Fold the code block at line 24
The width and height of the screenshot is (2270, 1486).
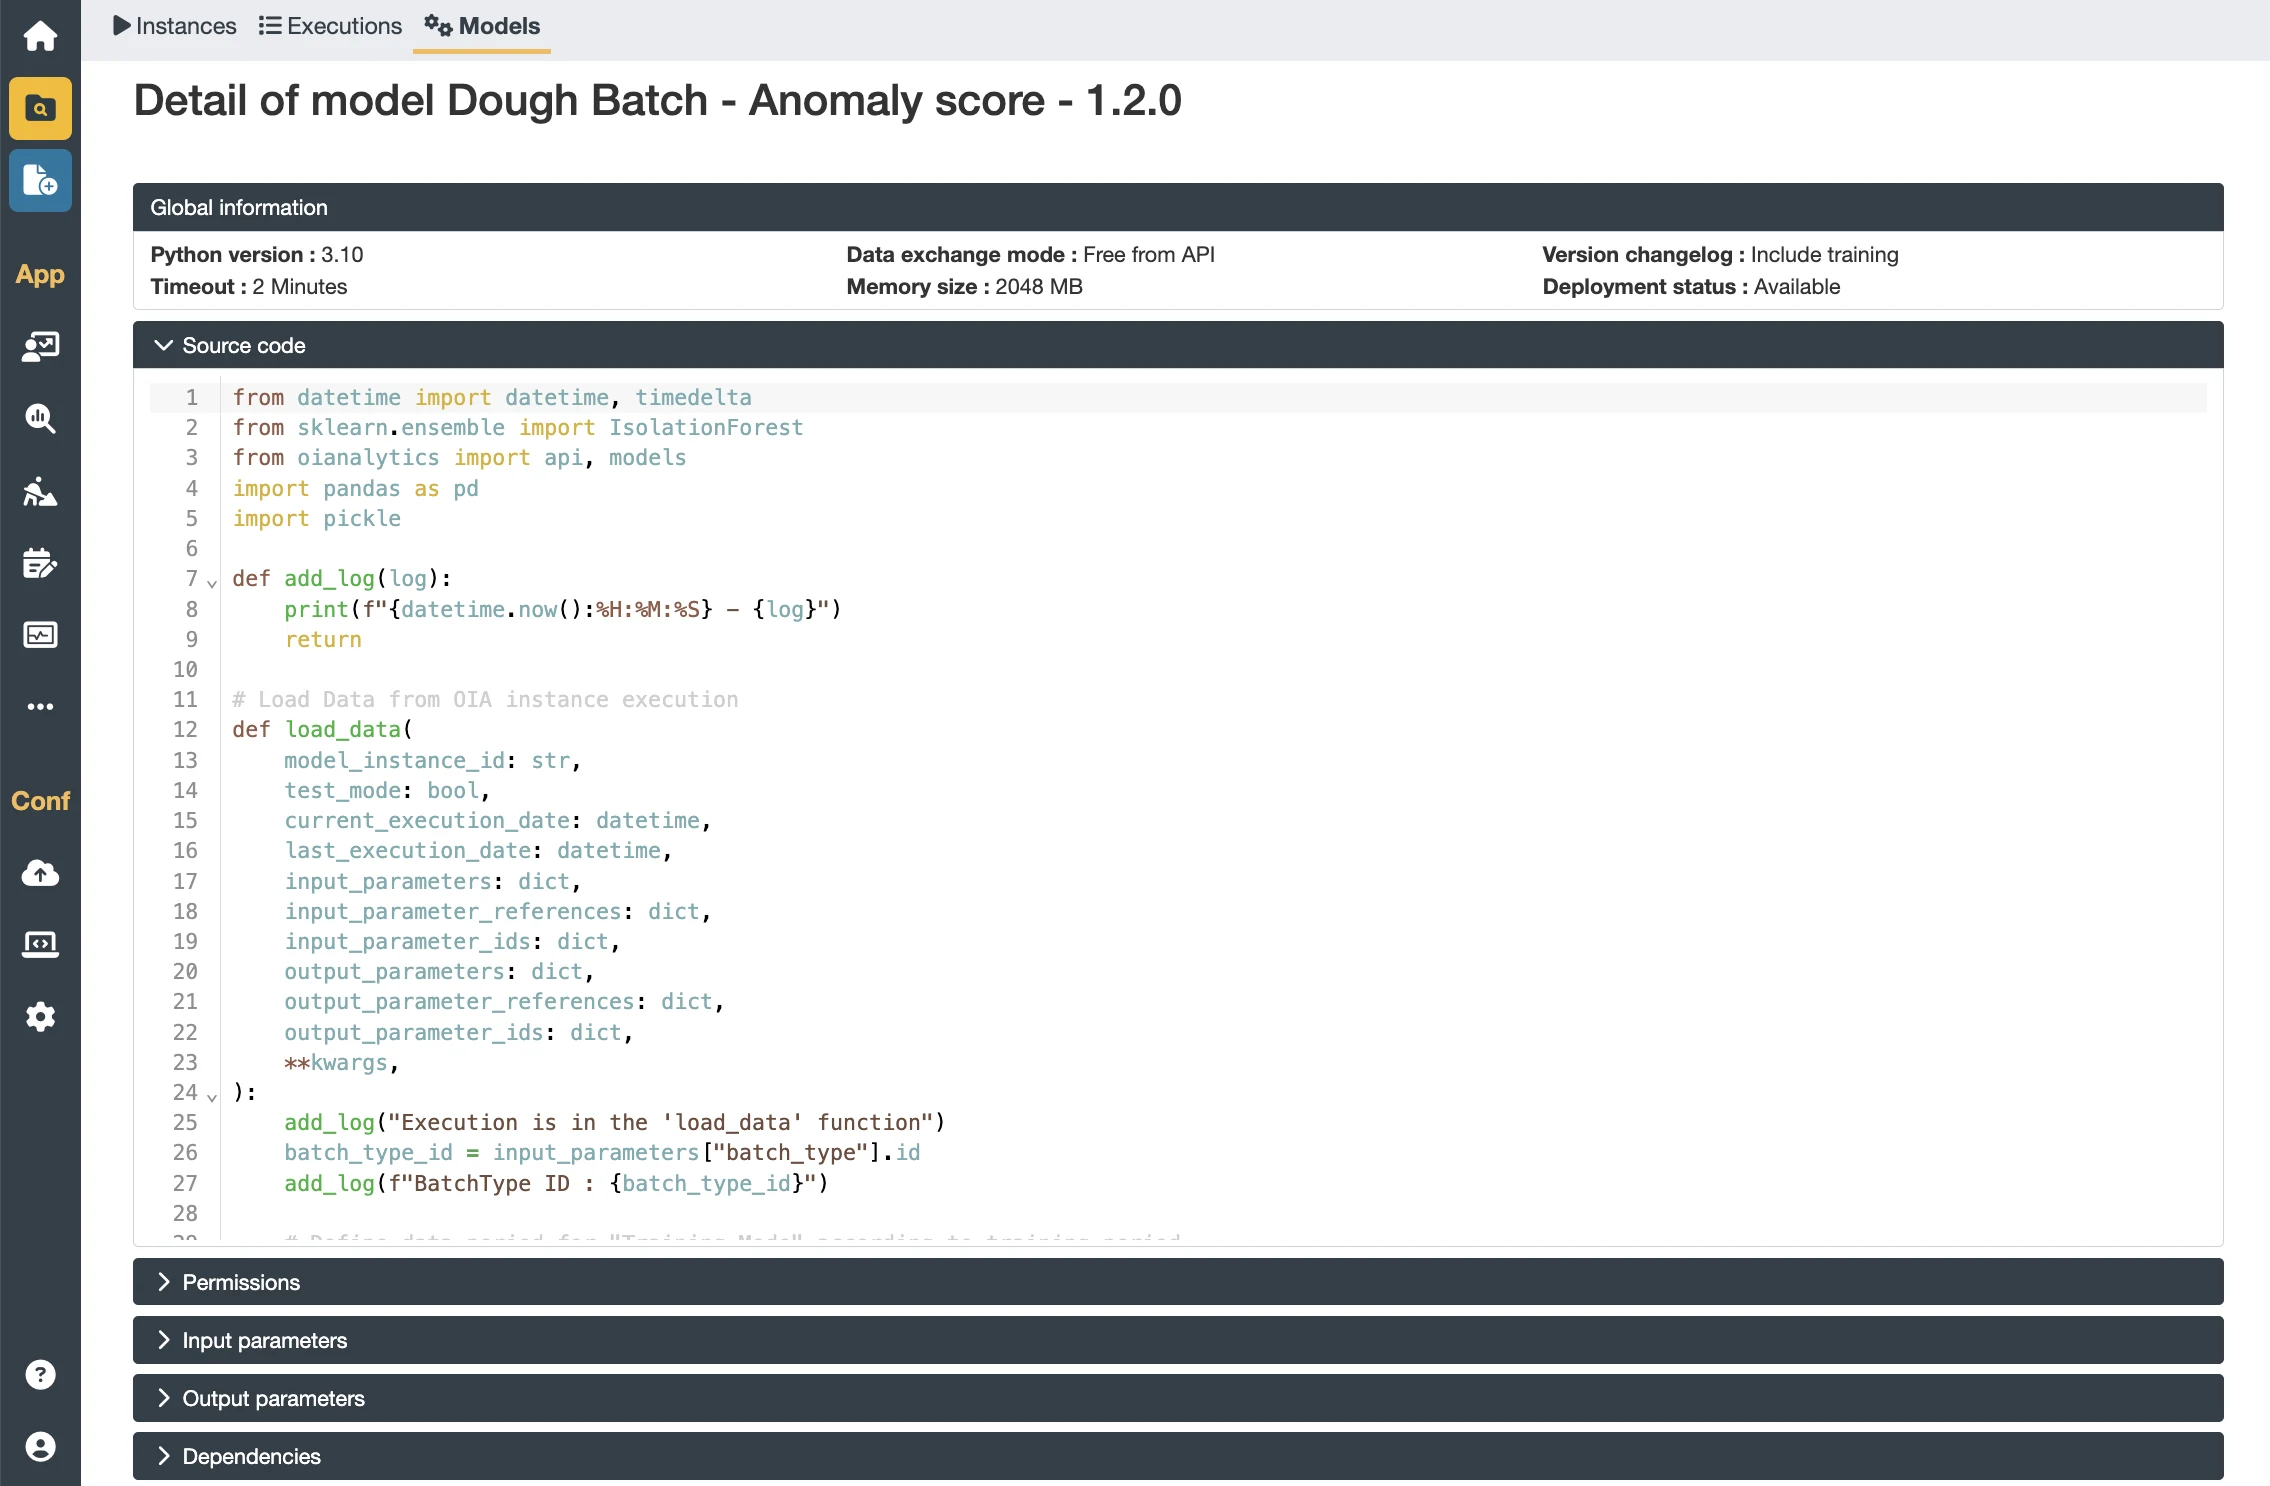(212, 1096)
